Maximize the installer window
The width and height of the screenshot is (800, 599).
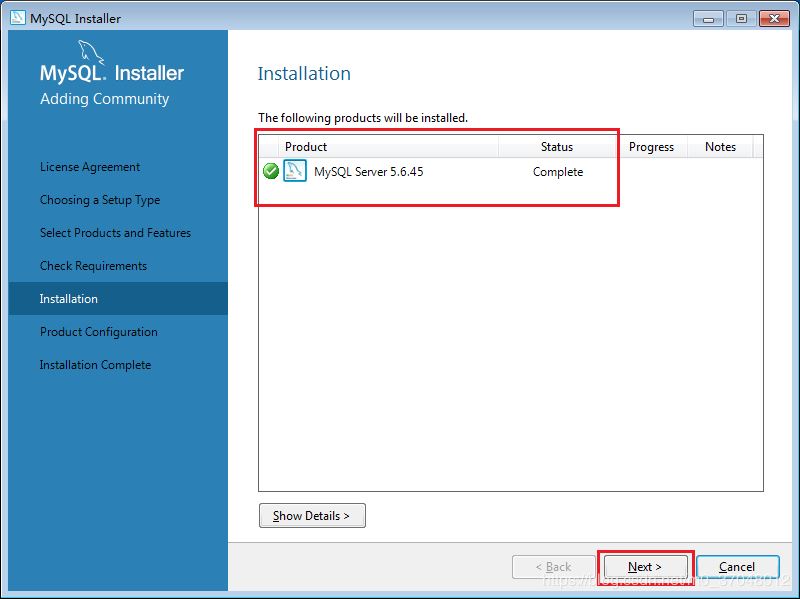(741, 18)
